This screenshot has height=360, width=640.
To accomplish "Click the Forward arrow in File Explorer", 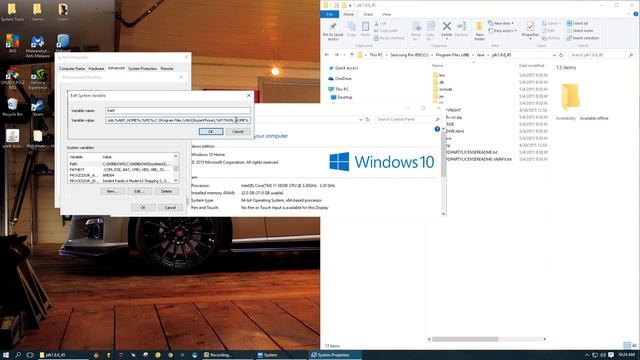I will click(336, 55).
